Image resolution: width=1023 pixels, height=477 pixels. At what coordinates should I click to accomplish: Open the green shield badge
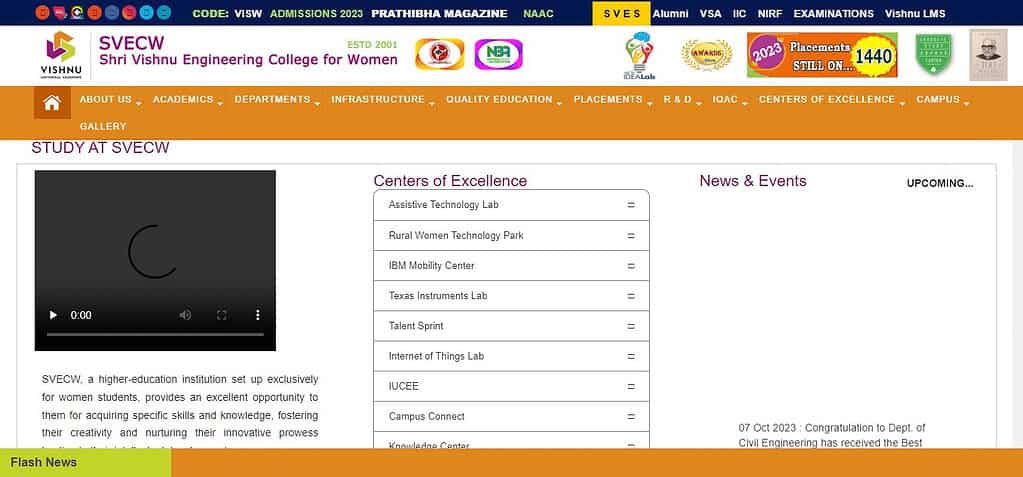point(933,55)
